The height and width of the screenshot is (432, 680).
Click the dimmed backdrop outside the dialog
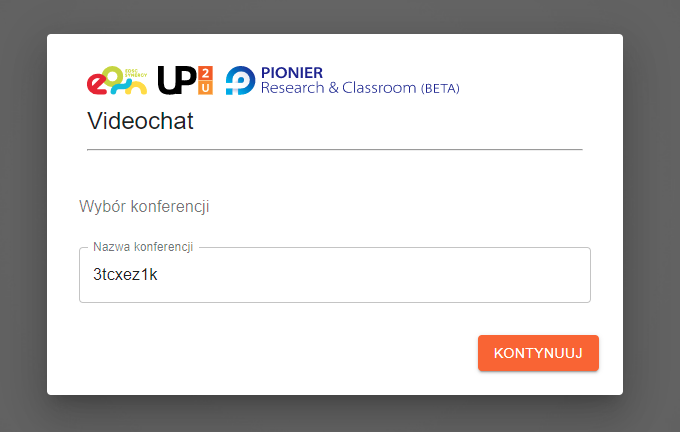coord(23,217)
